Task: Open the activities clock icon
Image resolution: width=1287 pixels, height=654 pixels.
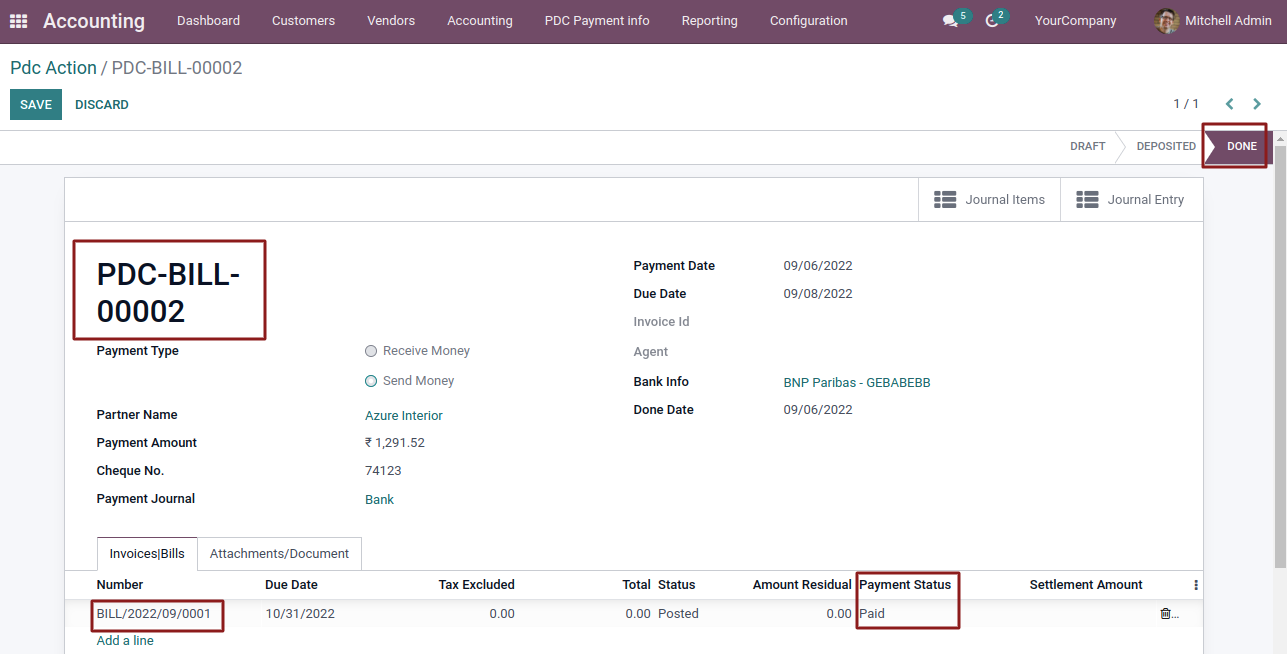Action: [992, 21]
